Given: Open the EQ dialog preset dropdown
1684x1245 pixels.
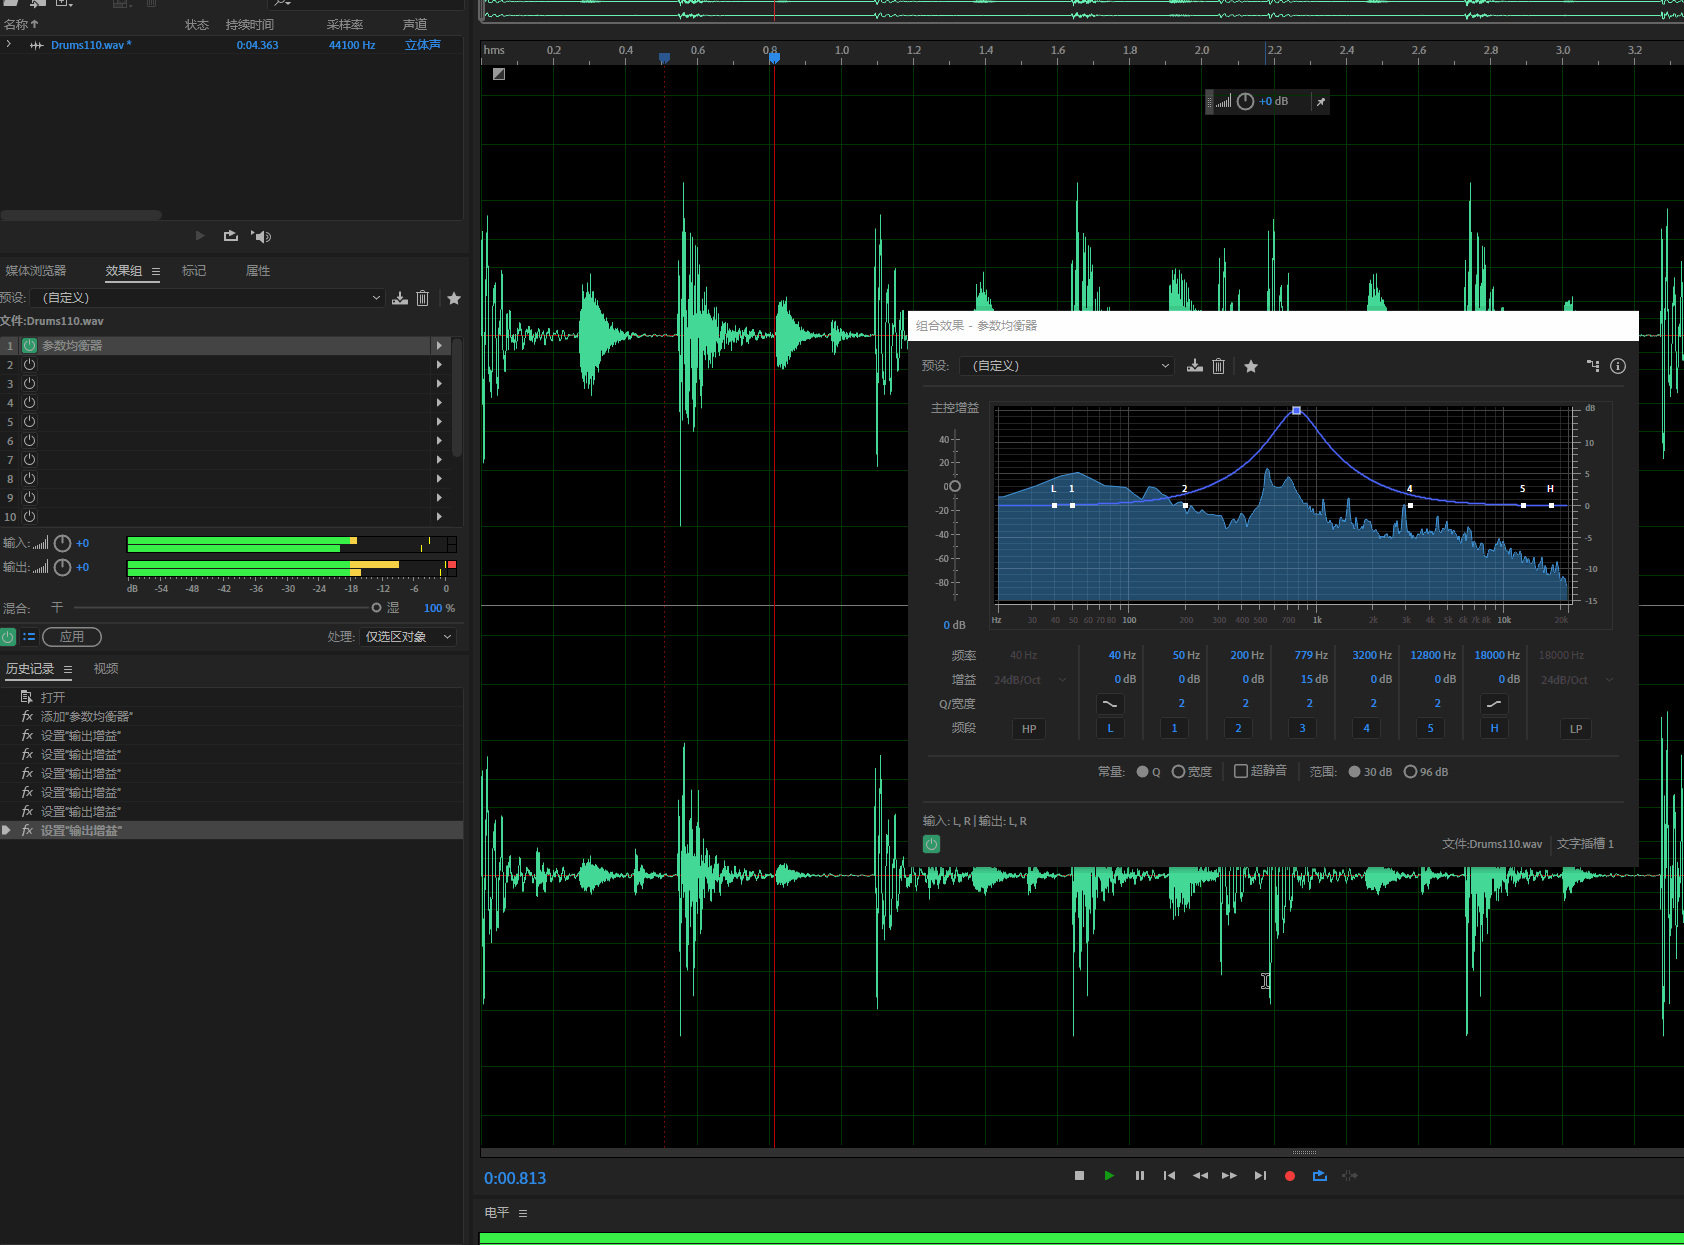Looking at the screenshot, I should tap(1066, 366).
